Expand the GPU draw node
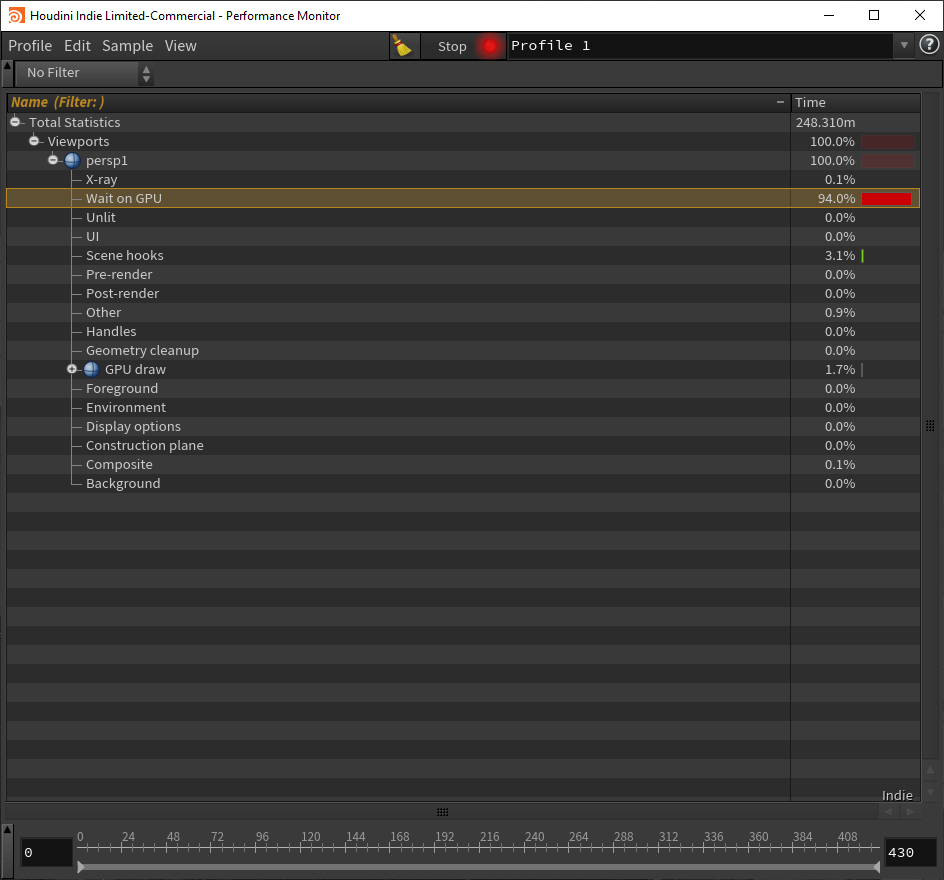 pos(72,369)
